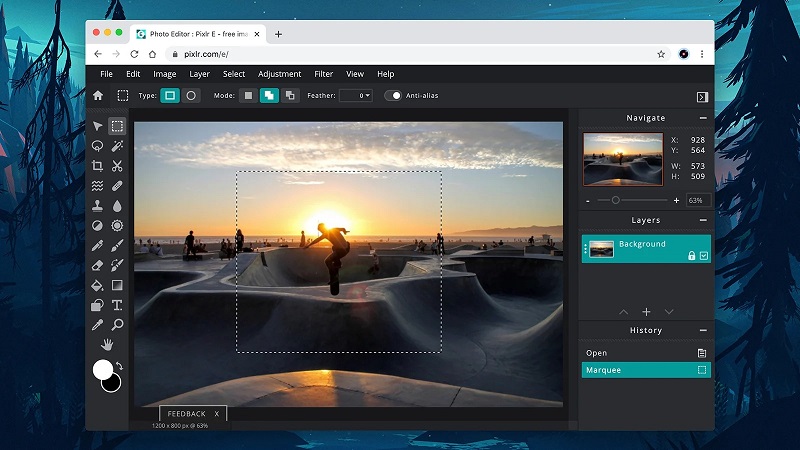Select the Magic Wand tool

point(117,146)
